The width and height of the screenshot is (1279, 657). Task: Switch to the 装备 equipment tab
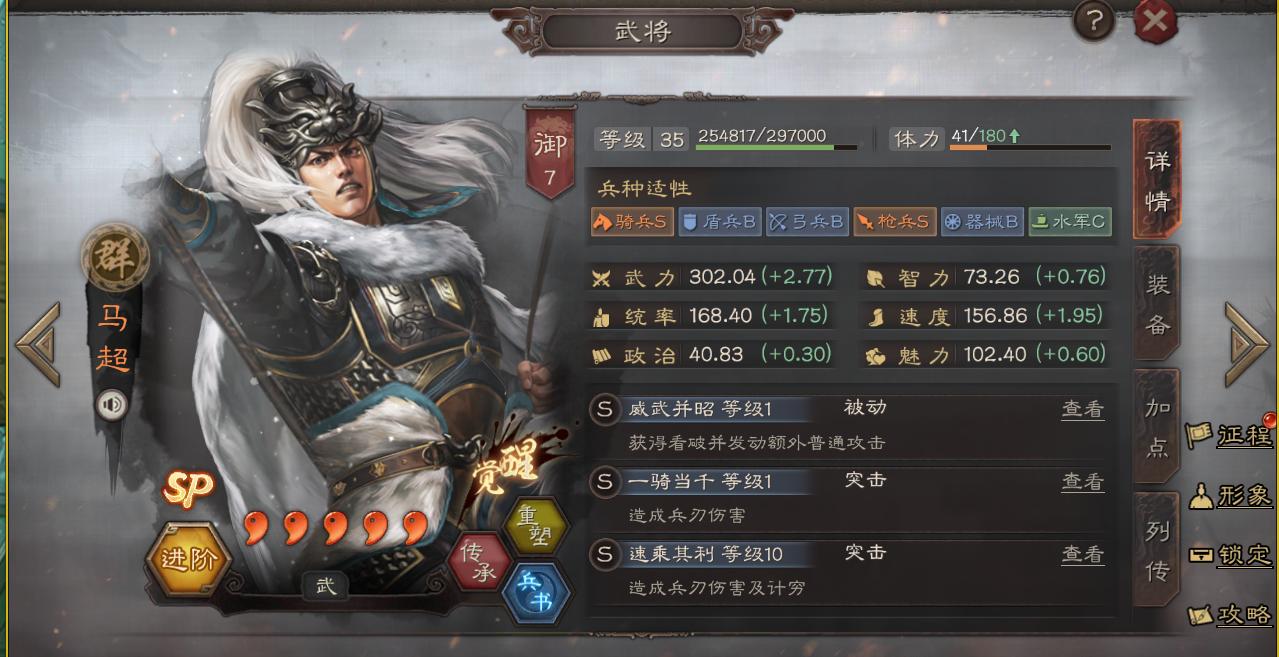pyautogui.click(x=1157, y=304)
